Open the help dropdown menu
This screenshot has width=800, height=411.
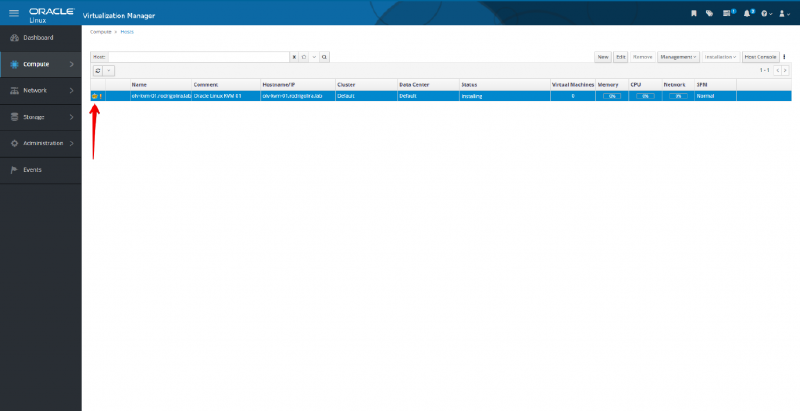(765, 13)
